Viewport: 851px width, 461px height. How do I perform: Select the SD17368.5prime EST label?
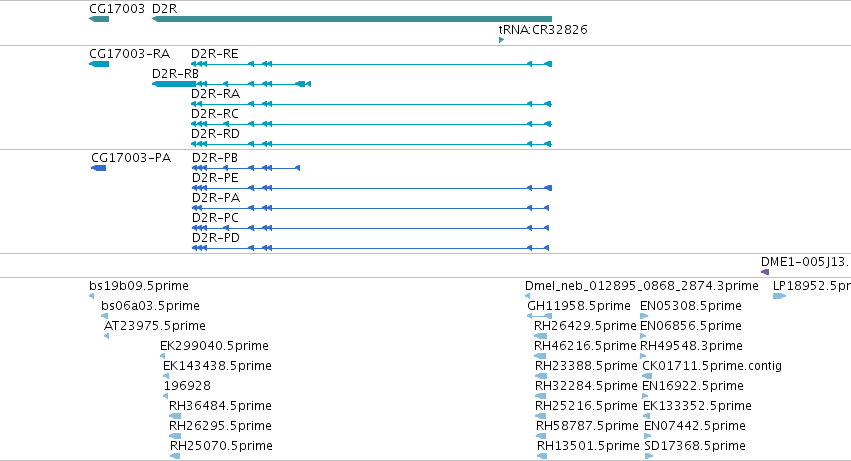[x=695, y=446]
